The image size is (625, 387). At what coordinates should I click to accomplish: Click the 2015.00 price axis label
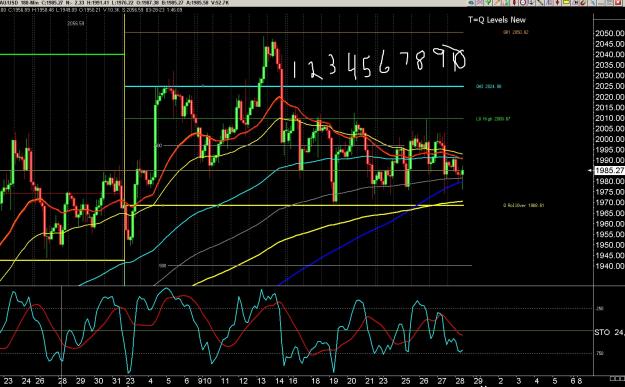coord(609,108)
